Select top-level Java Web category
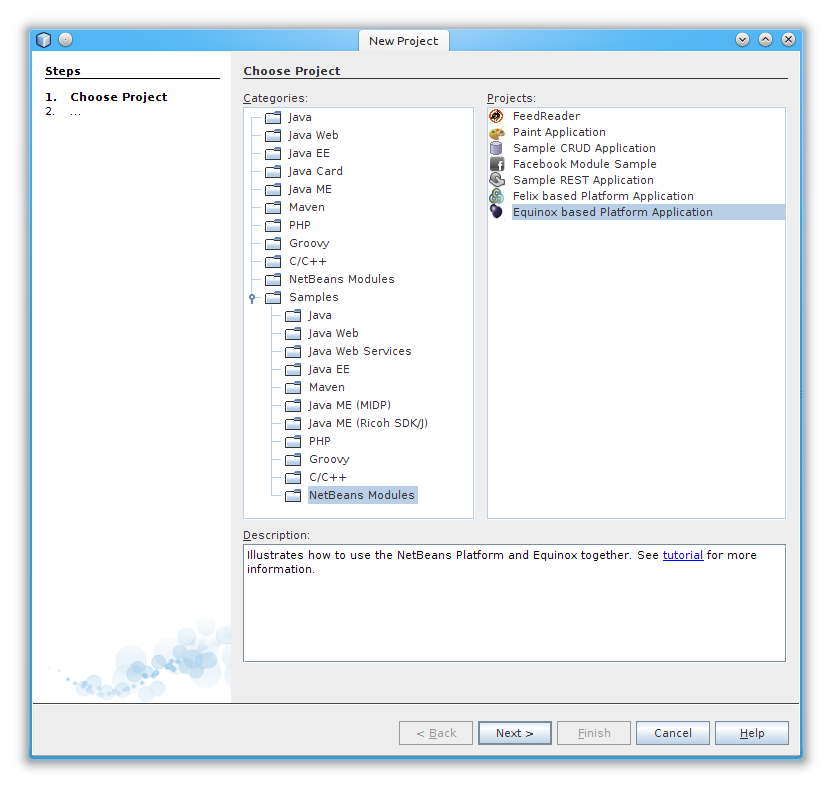The image size is (832, 788). point(313,135)
